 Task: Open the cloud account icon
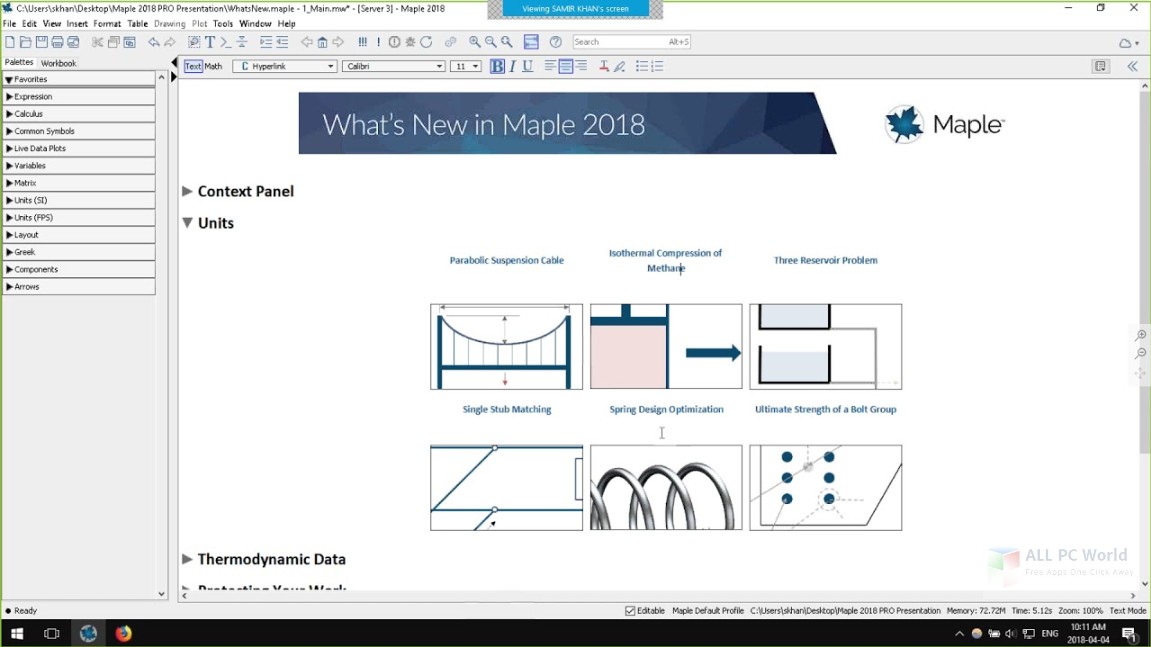pos(1128,43)
